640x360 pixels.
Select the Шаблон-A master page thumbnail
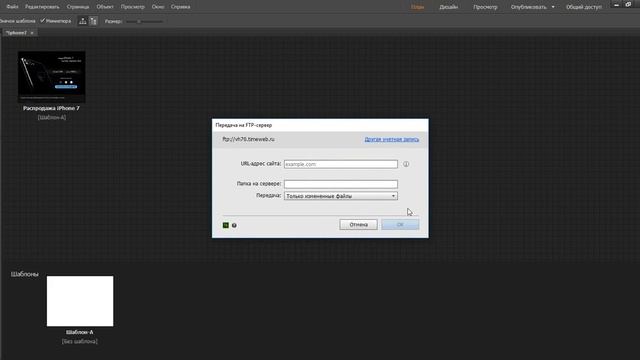pos(80,301)
